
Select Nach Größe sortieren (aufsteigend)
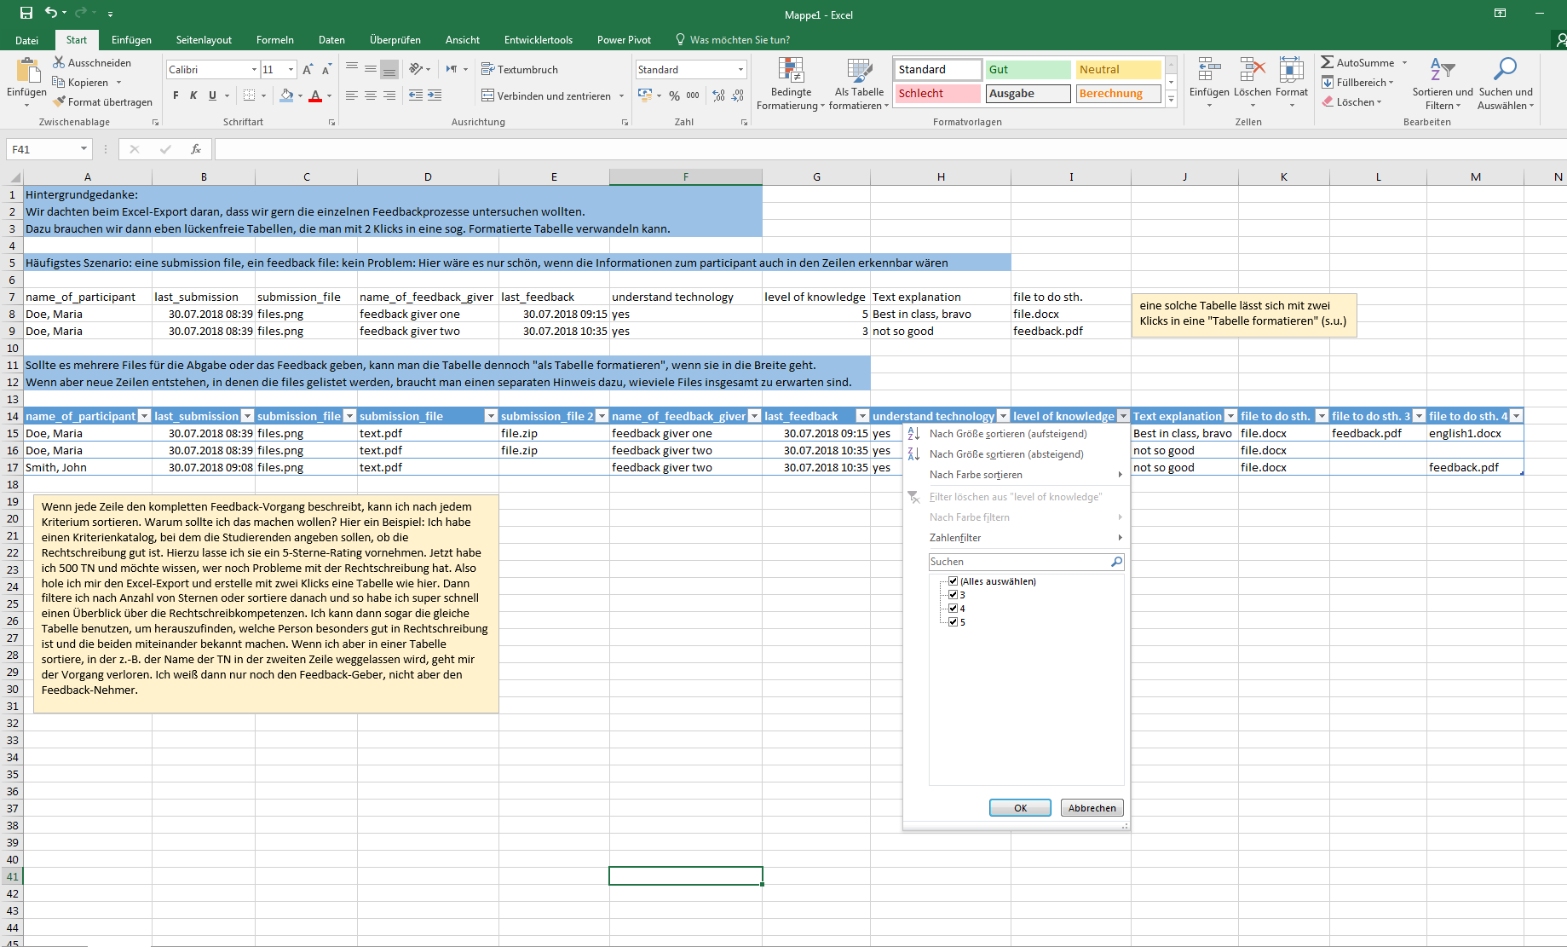[x=1007, y=434]
